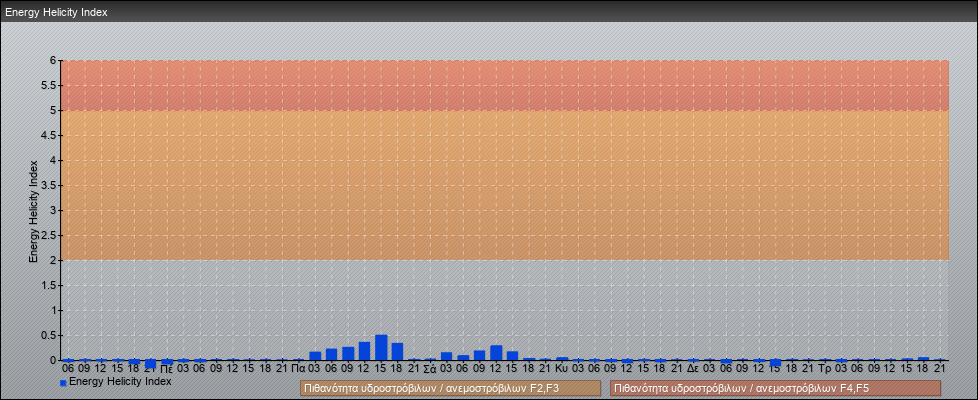Click the '5.5' value on y-axis
This screenshot has width=978, height=400.
pos(49,85)
